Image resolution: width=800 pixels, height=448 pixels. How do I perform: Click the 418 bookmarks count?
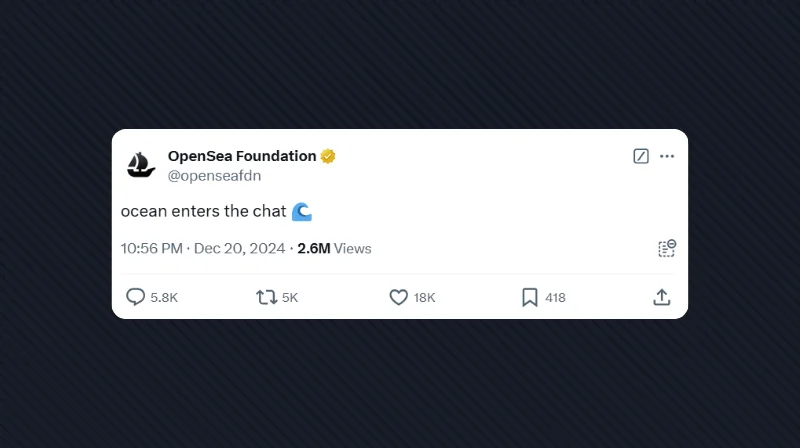(555, 298)
